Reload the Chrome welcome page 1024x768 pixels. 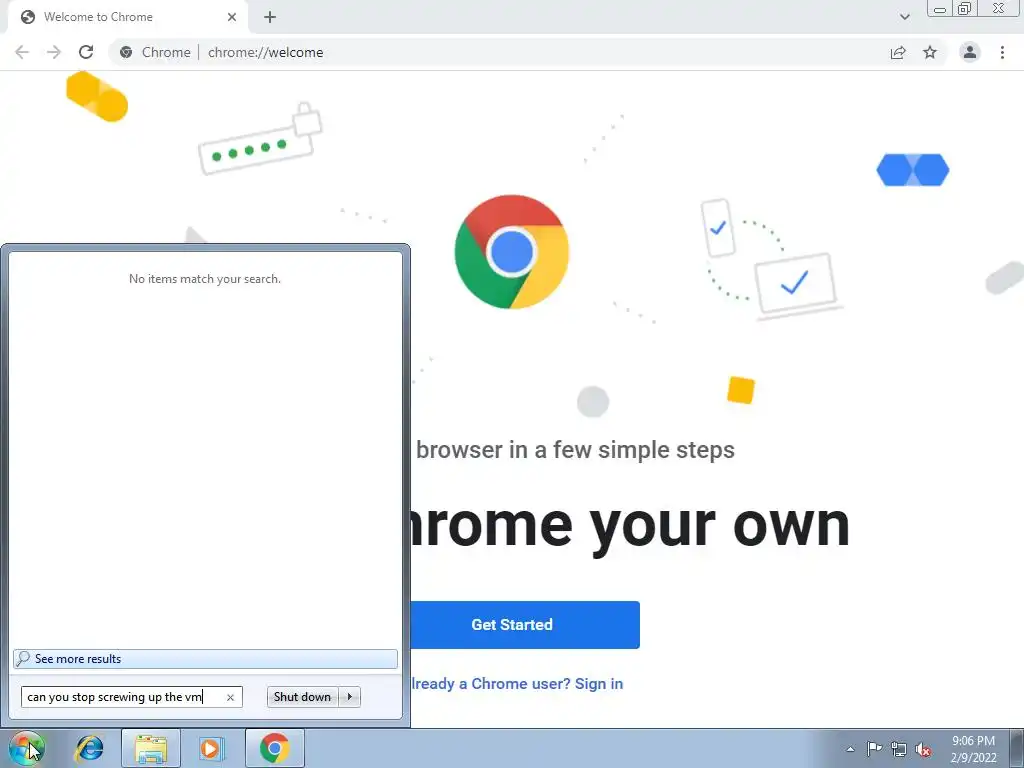point(86,52)
